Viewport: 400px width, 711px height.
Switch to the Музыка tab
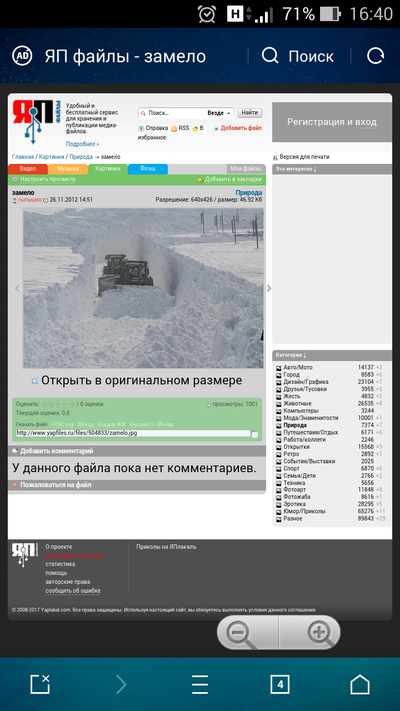click(68, 169)
